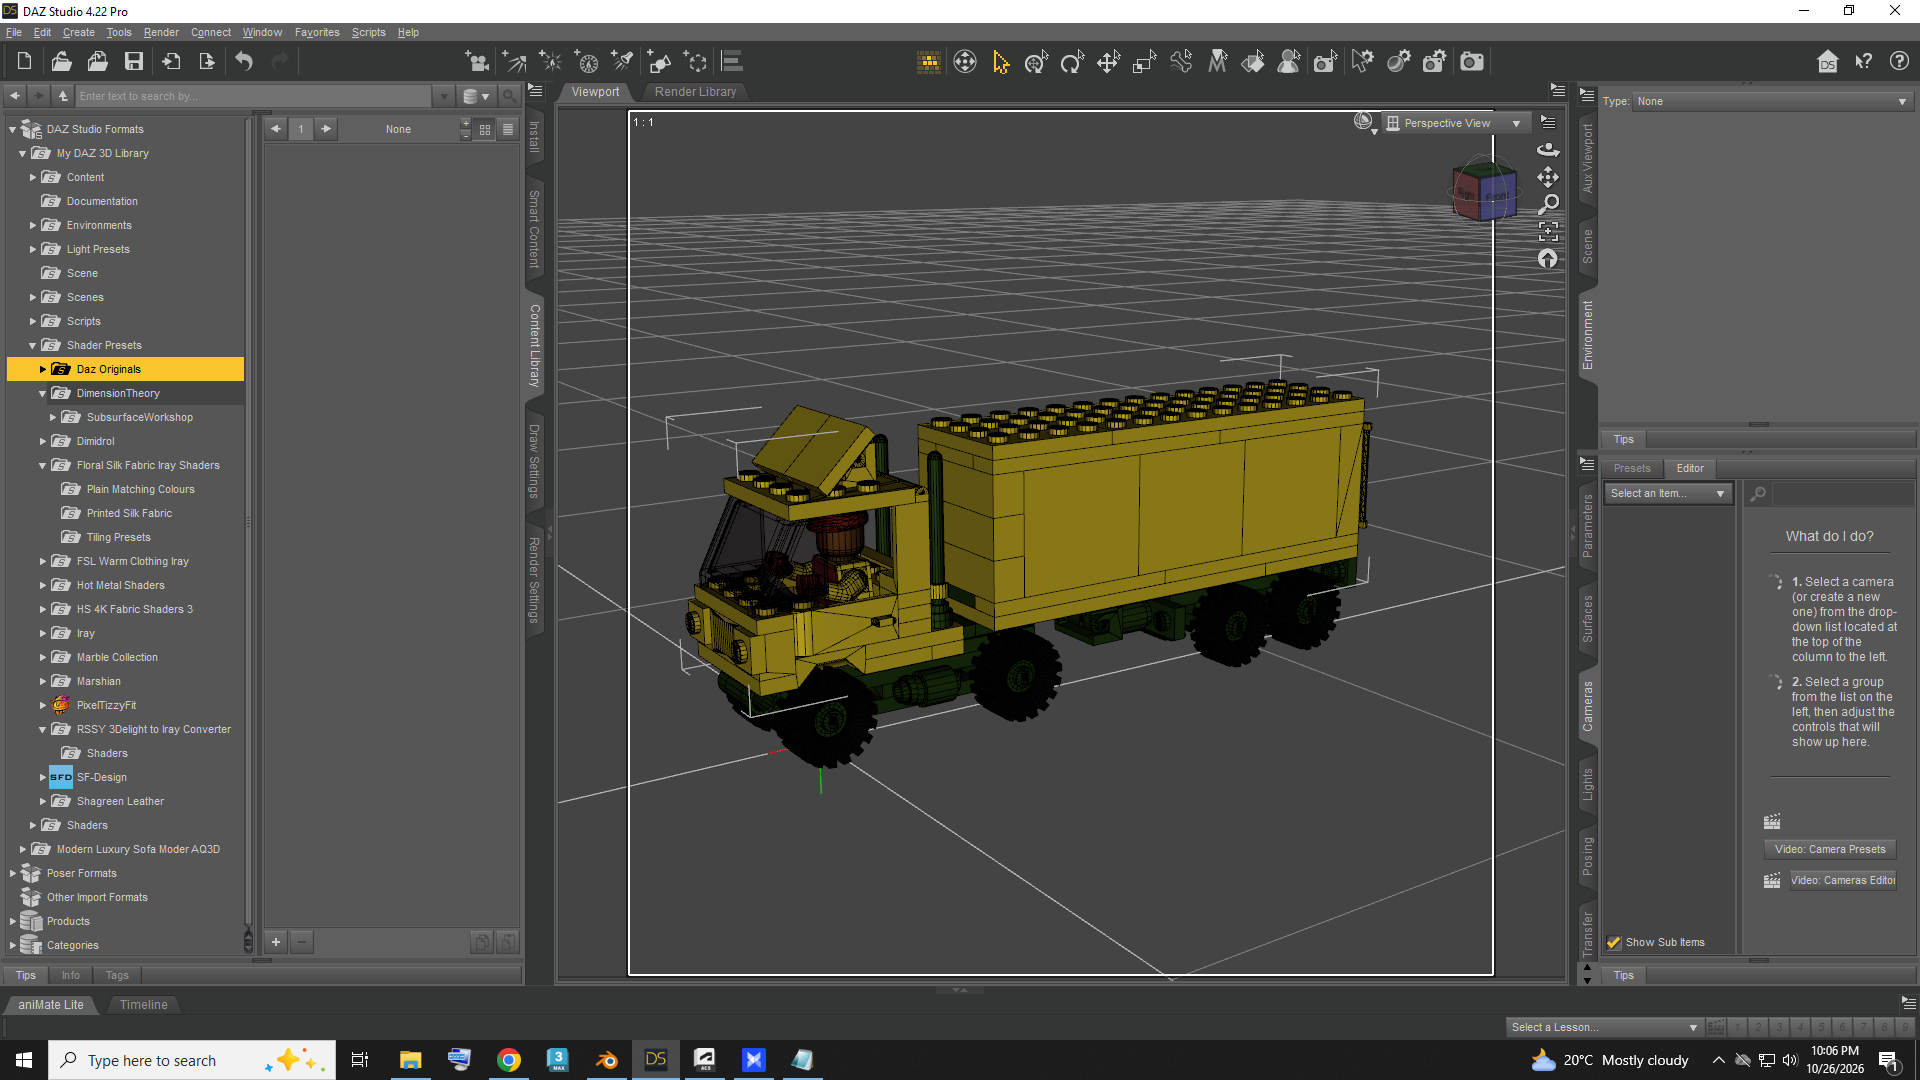This screenshot has width=1920, height=1080.
Task: Collapse the Floral Silk Fabric Iray Shaders folder
Action: click(43, 465)
